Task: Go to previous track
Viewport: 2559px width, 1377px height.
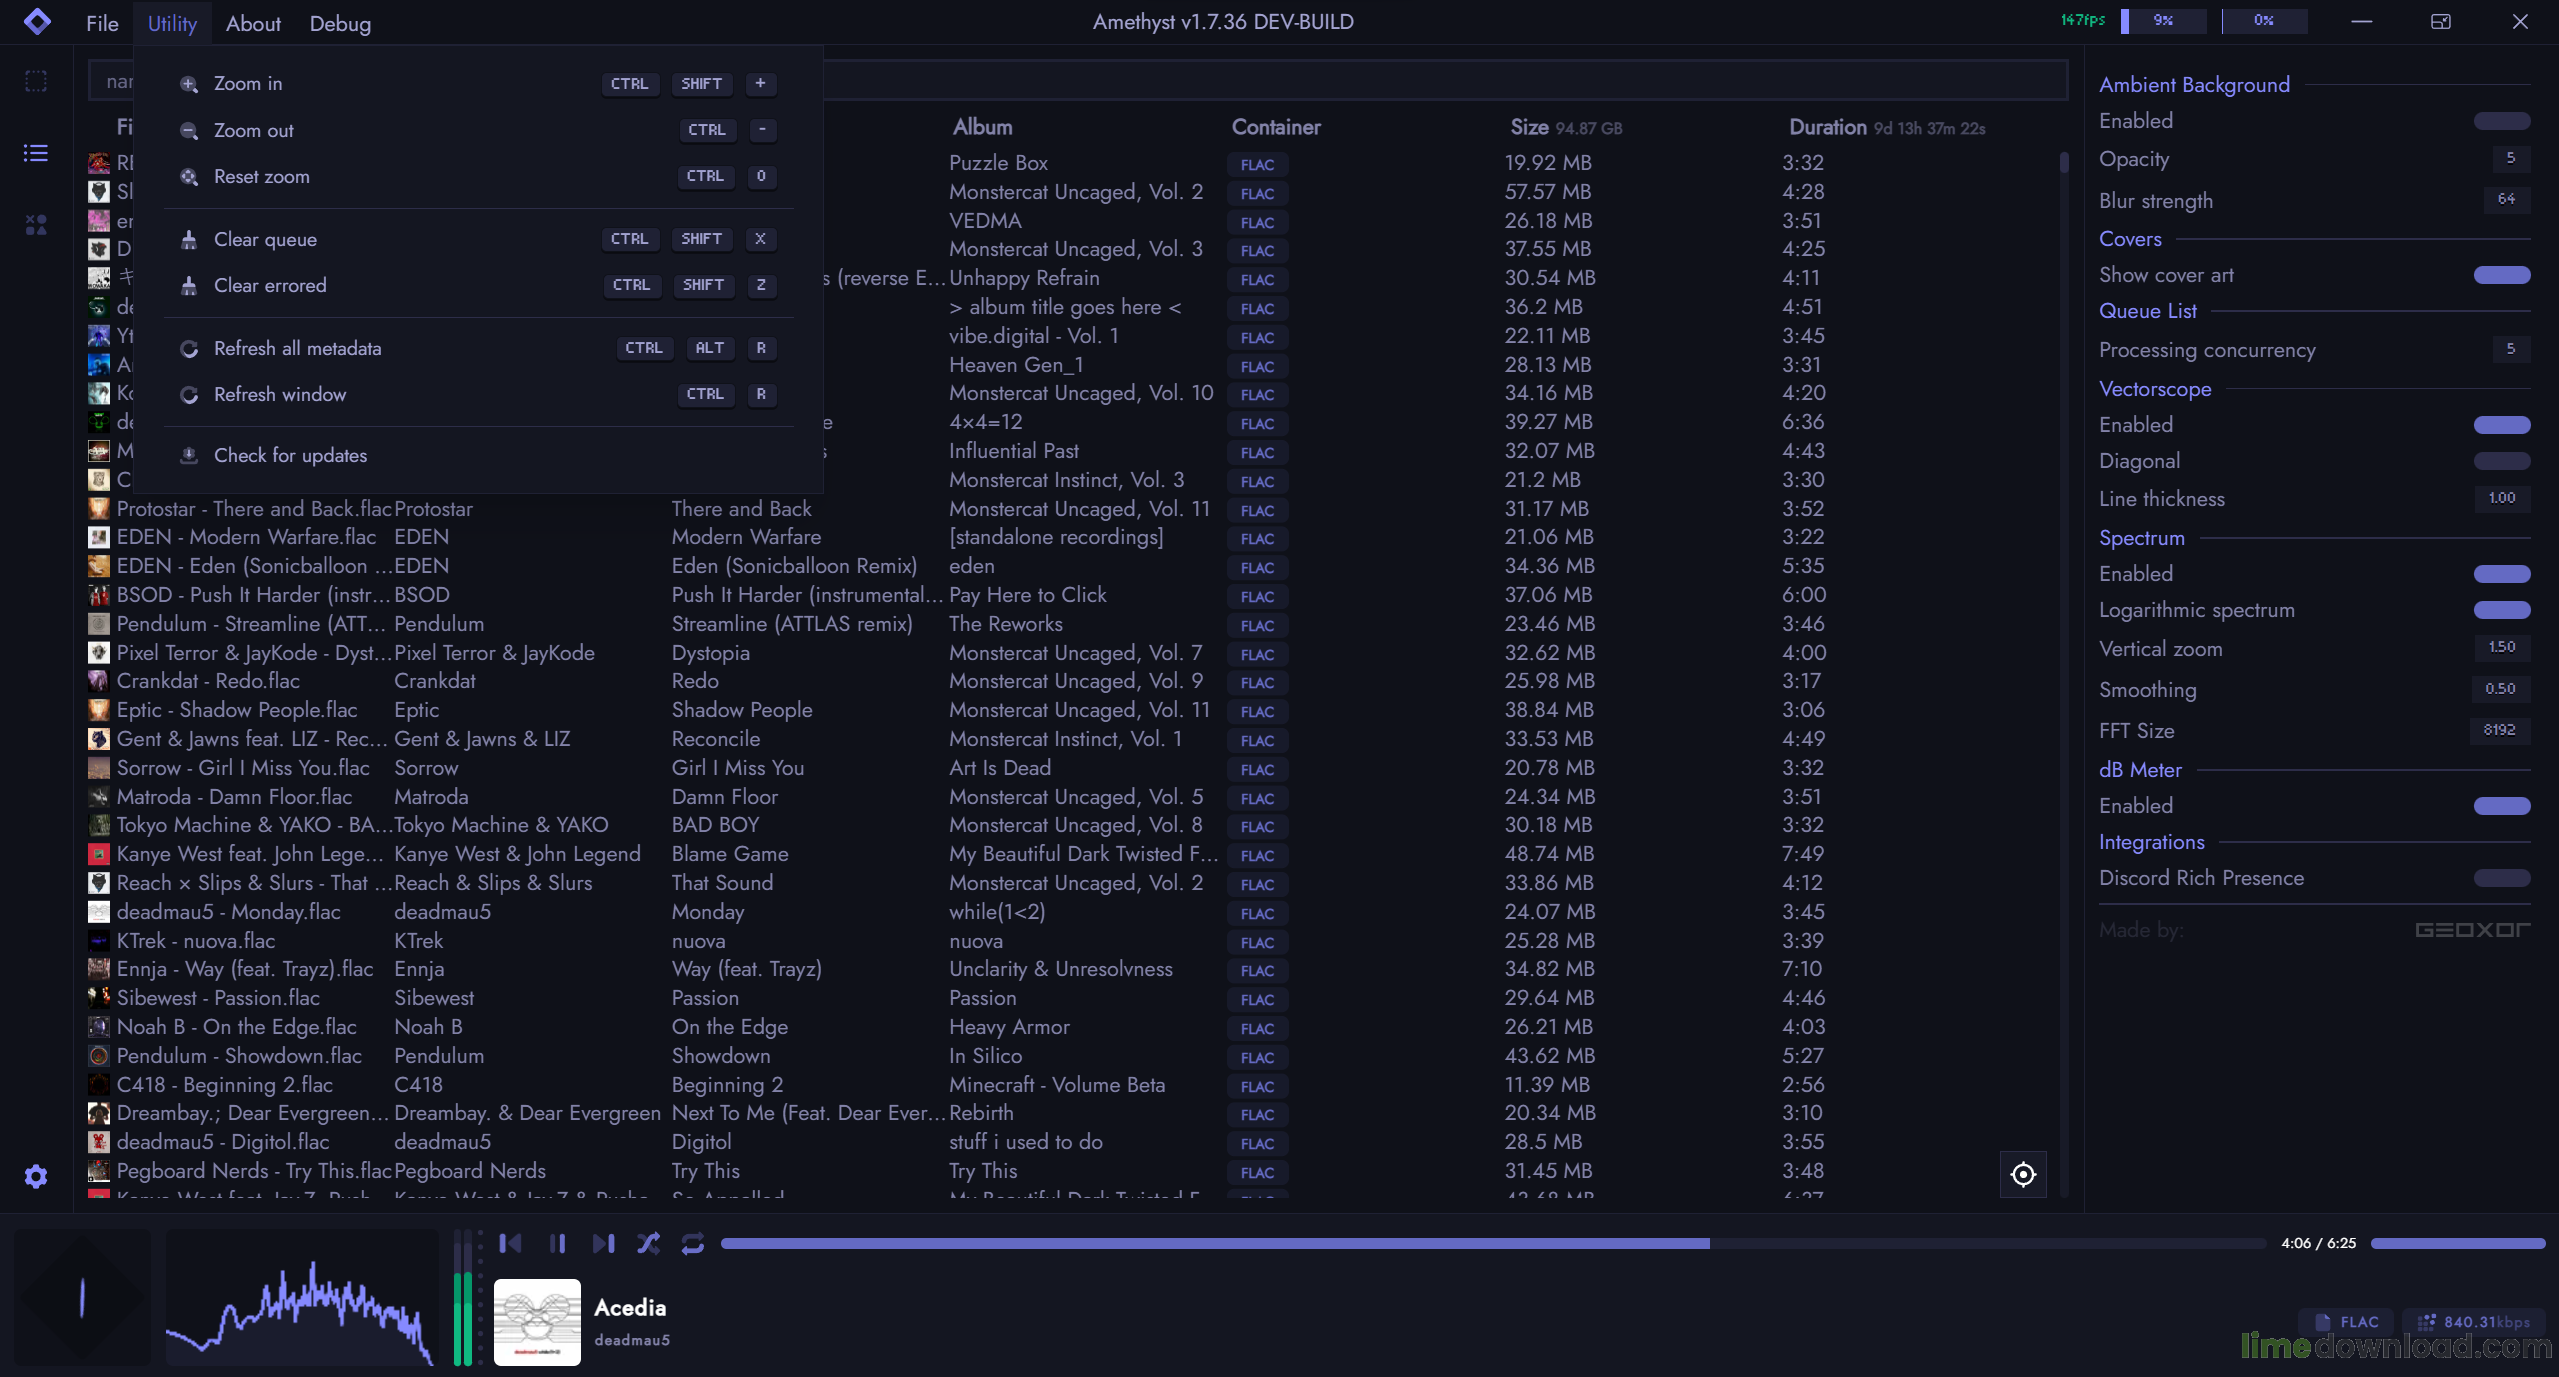Action: click(x=510, y=1243)
